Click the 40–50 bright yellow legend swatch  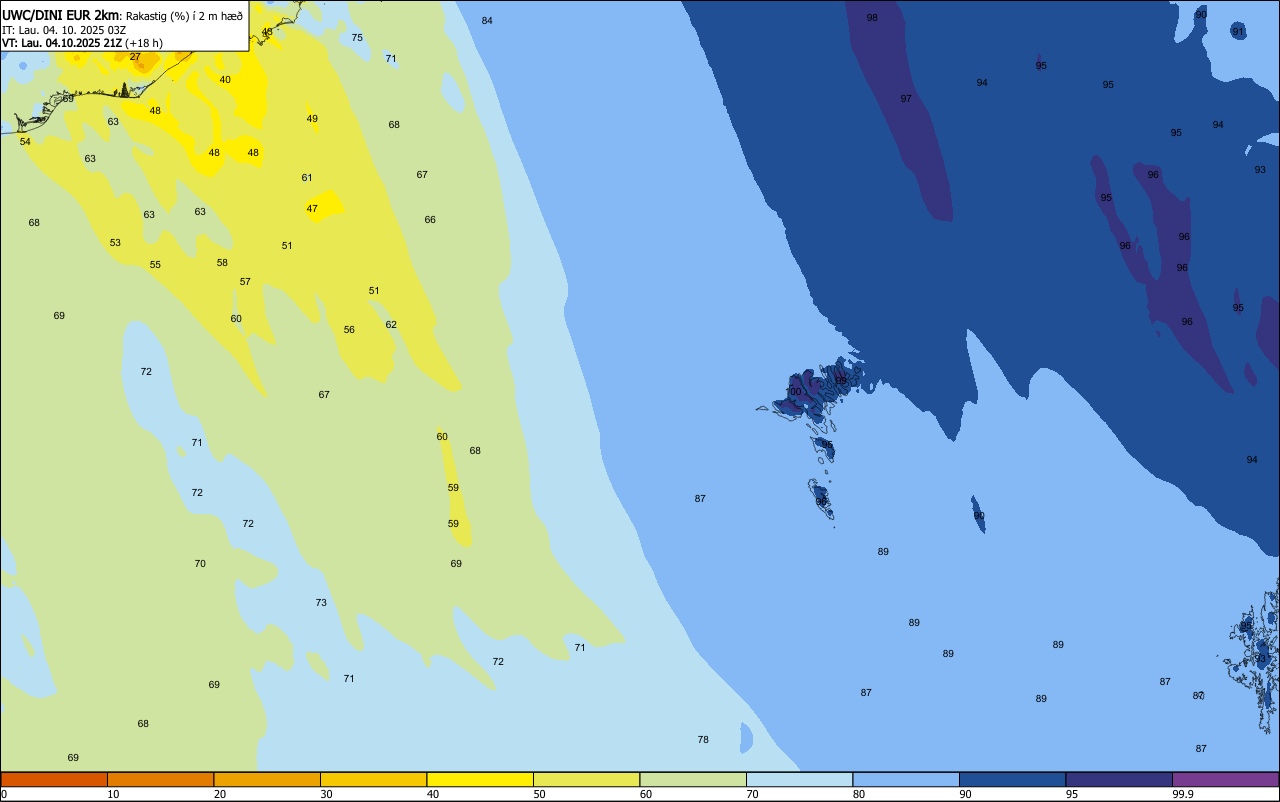point(480,779)
